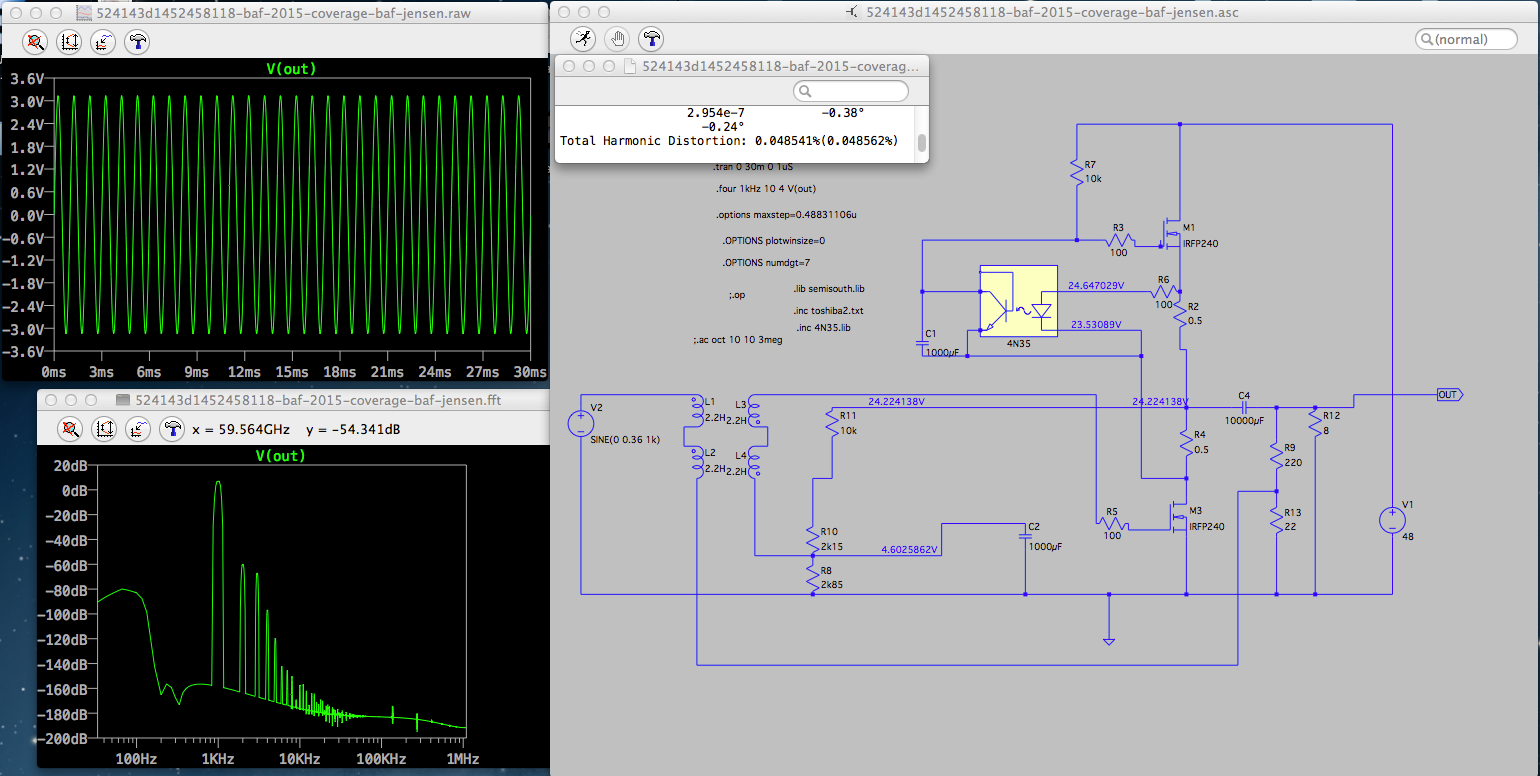Click the 24.647029V node voltage label
Viewport: 1540px width, 776px height.
1096,285
